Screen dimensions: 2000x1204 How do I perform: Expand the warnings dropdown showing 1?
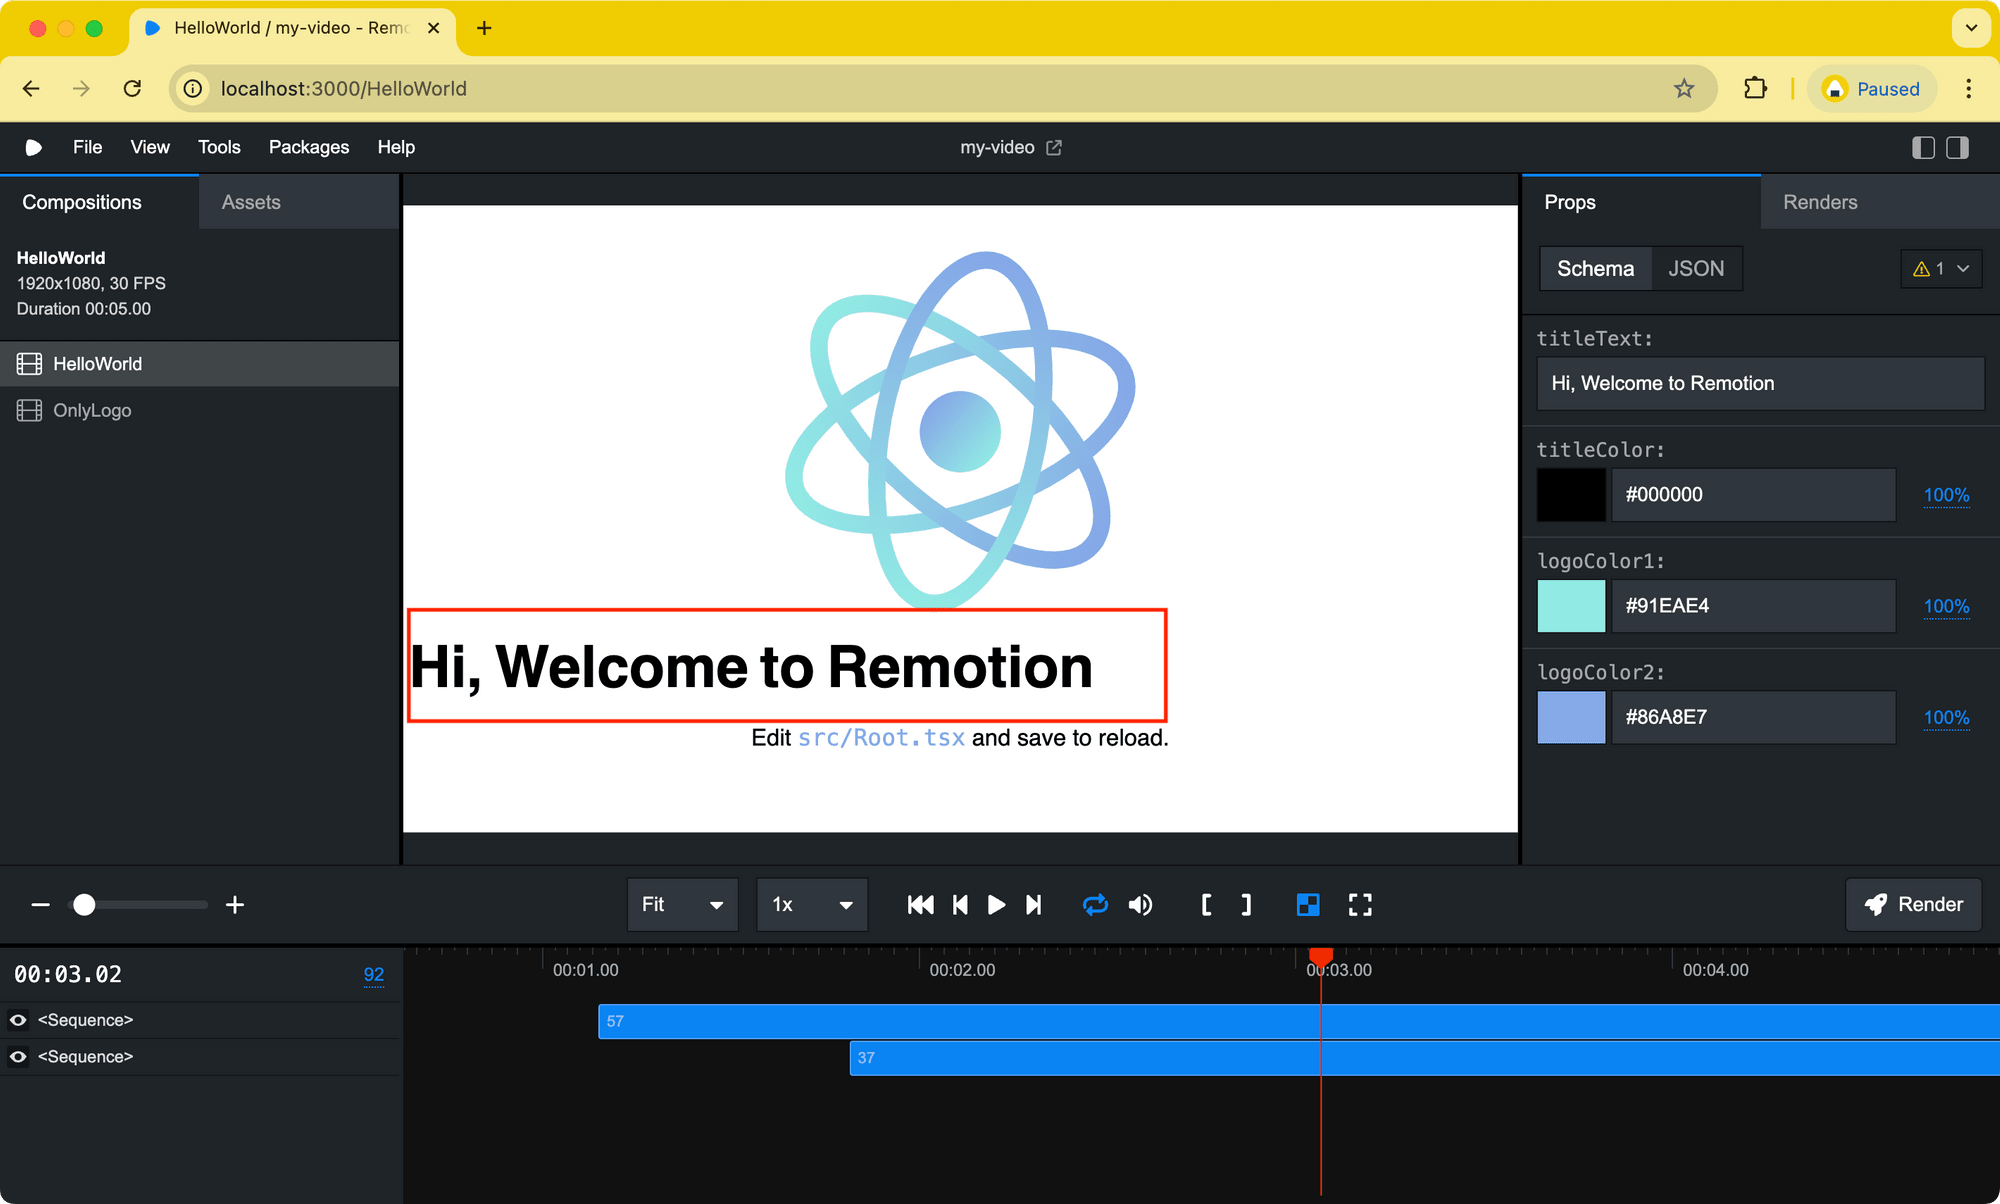(1941, 268)
